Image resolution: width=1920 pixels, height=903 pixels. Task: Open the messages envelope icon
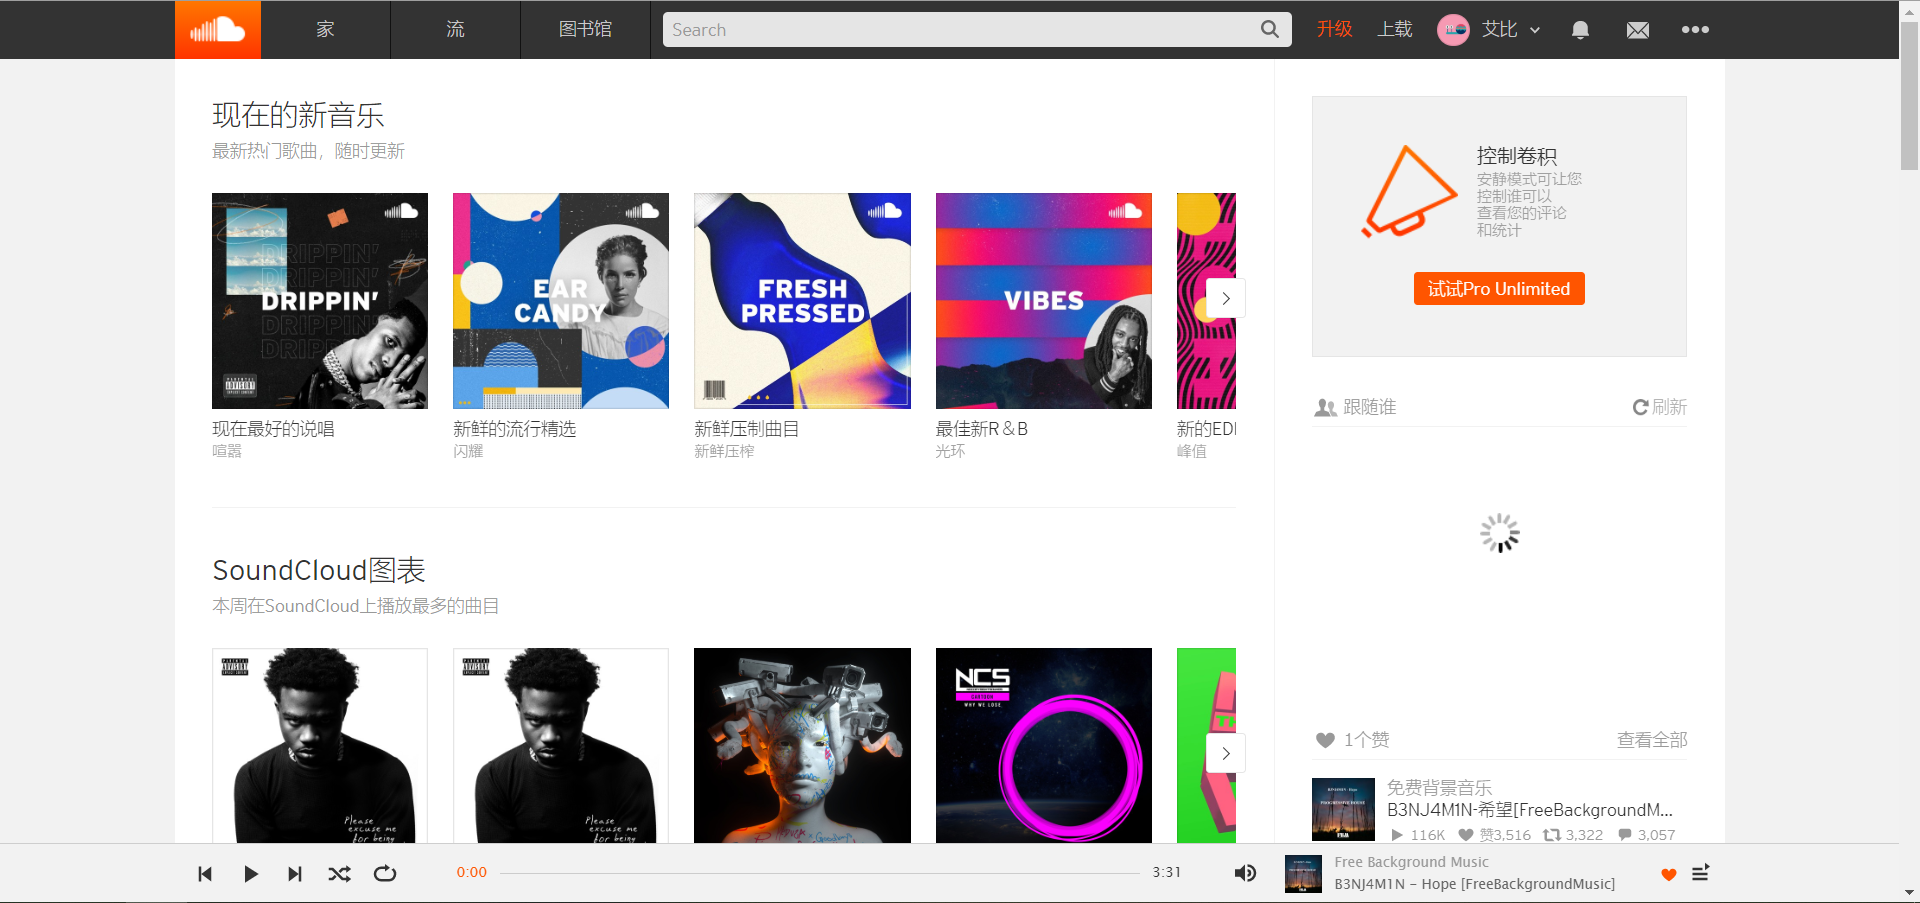tap(1638, 30)
